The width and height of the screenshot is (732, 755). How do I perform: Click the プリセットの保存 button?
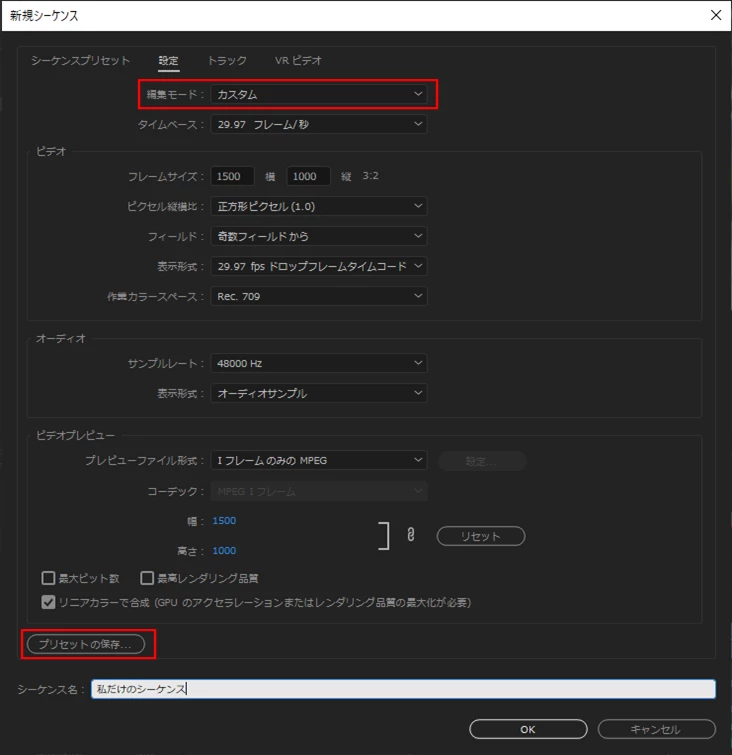point(86,644)
